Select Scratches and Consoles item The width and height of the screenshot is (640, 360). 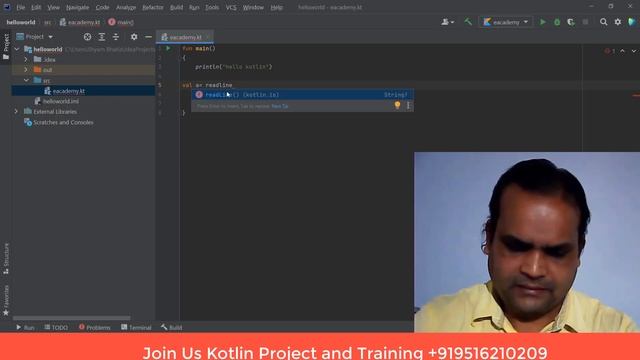[63, 122]
